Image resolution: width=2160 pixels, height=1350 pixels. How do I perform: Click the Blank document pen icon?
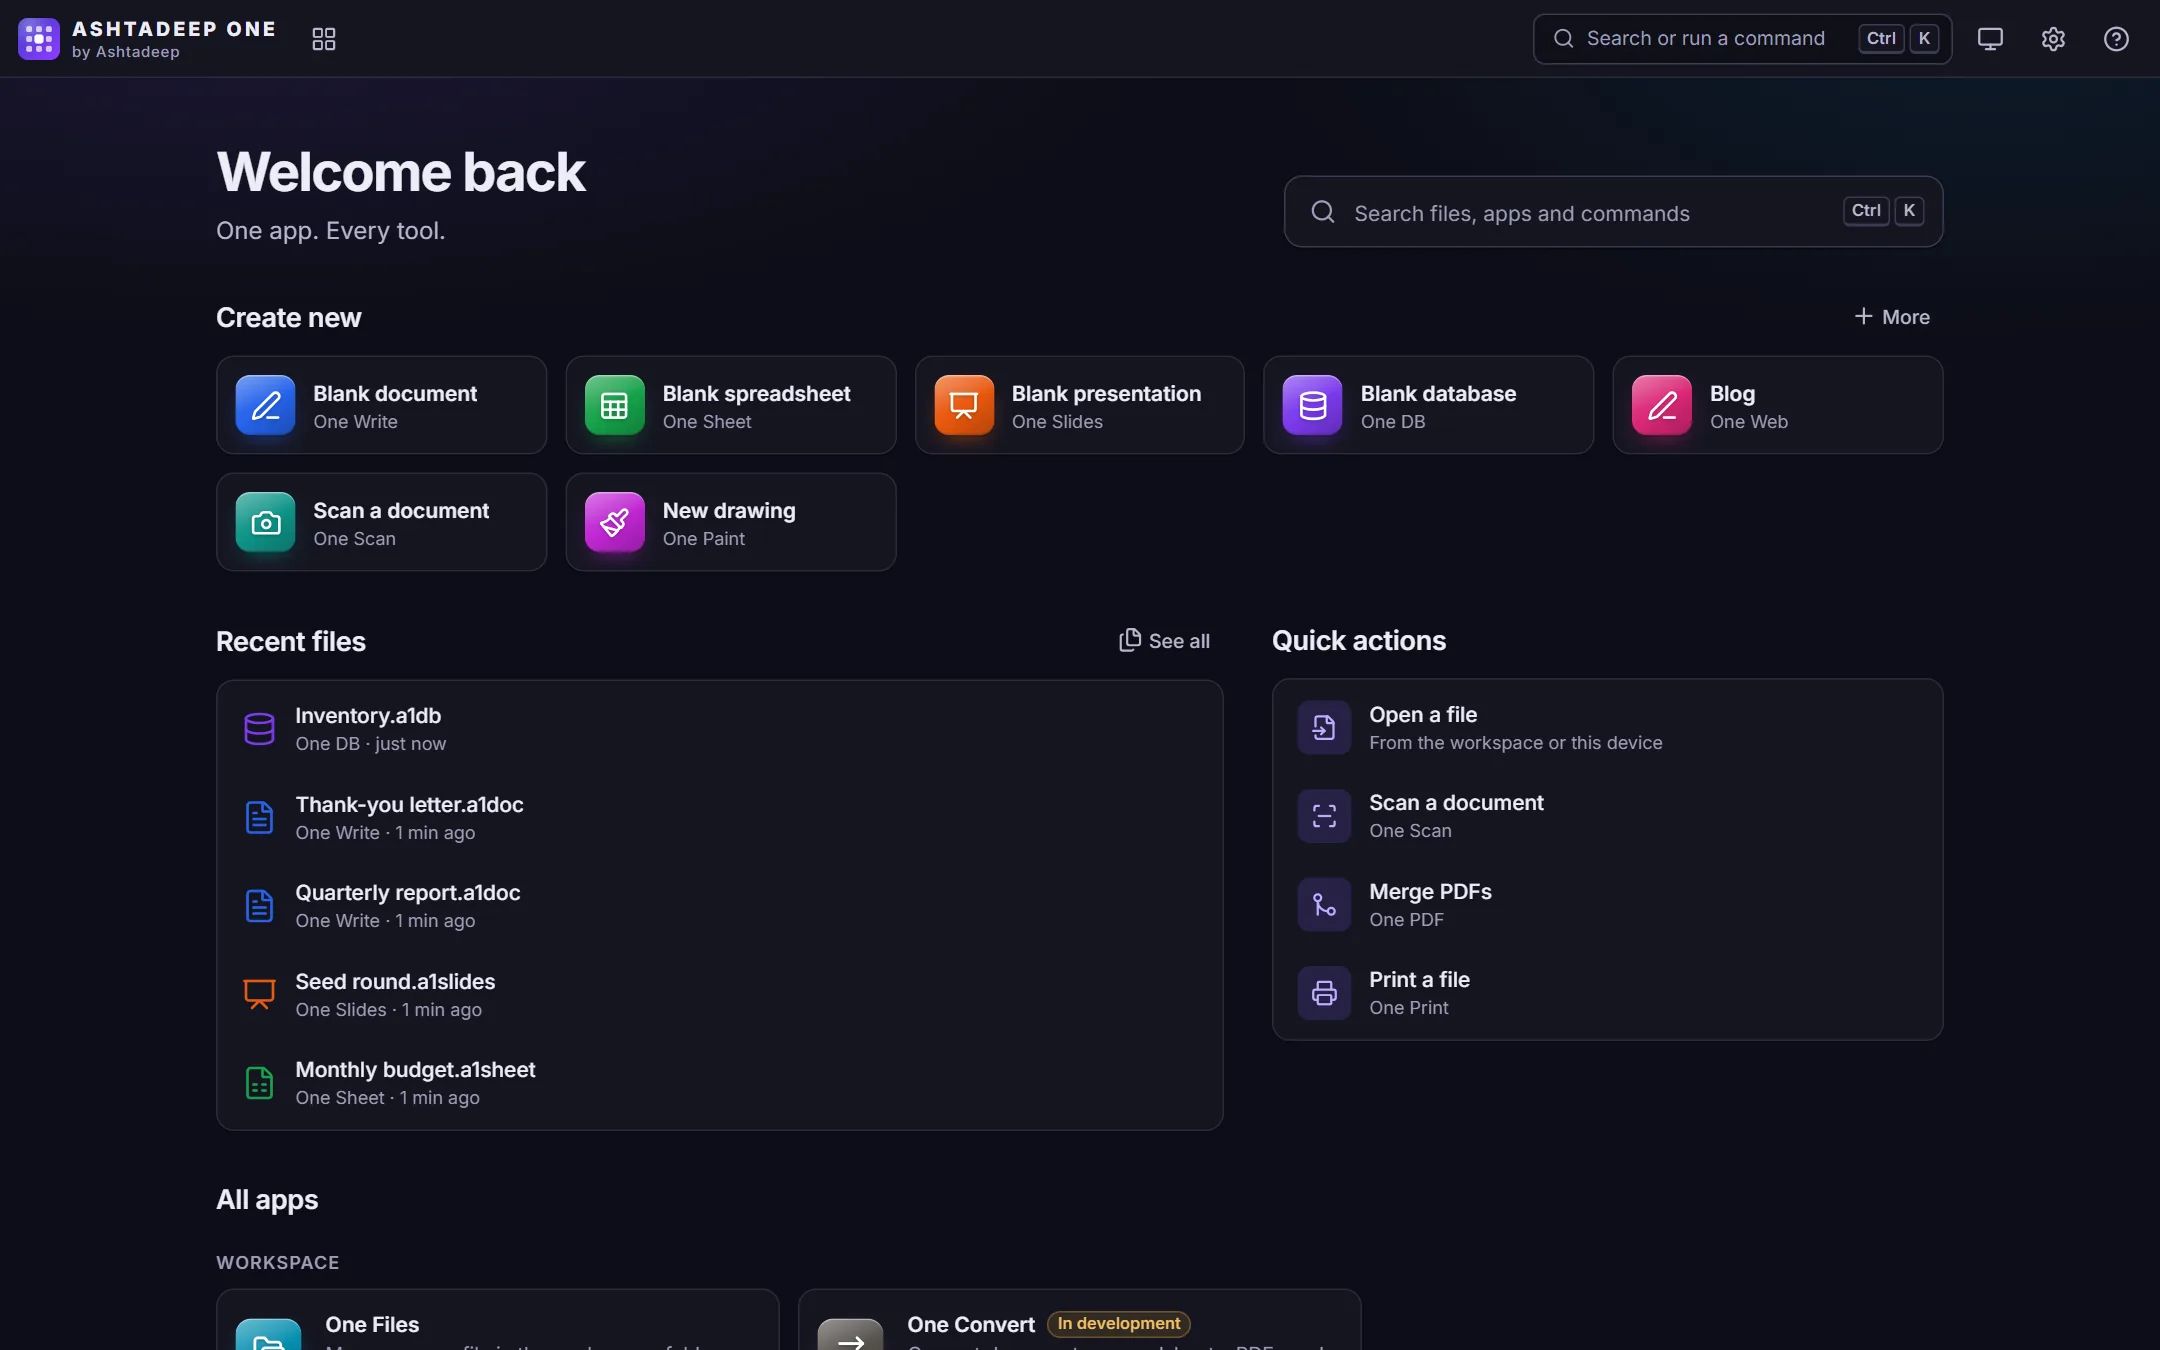[x=265, y=405]
